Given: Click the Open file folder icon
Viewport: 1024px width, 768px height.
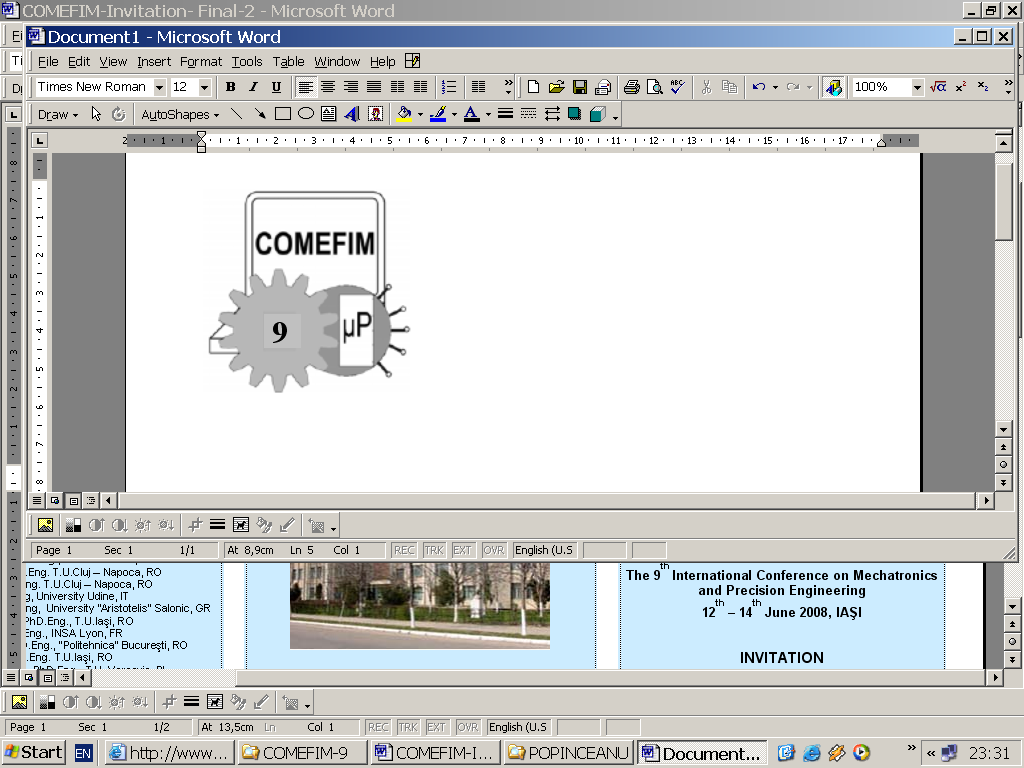Looking at the screenshot, I should [556, 87].
